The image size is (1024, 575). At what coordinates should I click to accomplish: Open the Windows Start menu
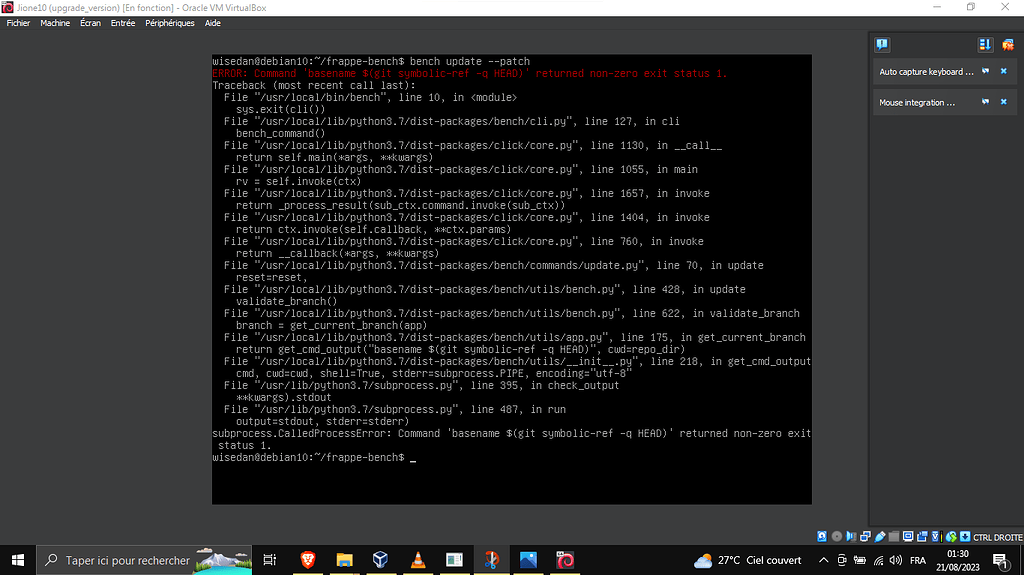tap(18, 560)
